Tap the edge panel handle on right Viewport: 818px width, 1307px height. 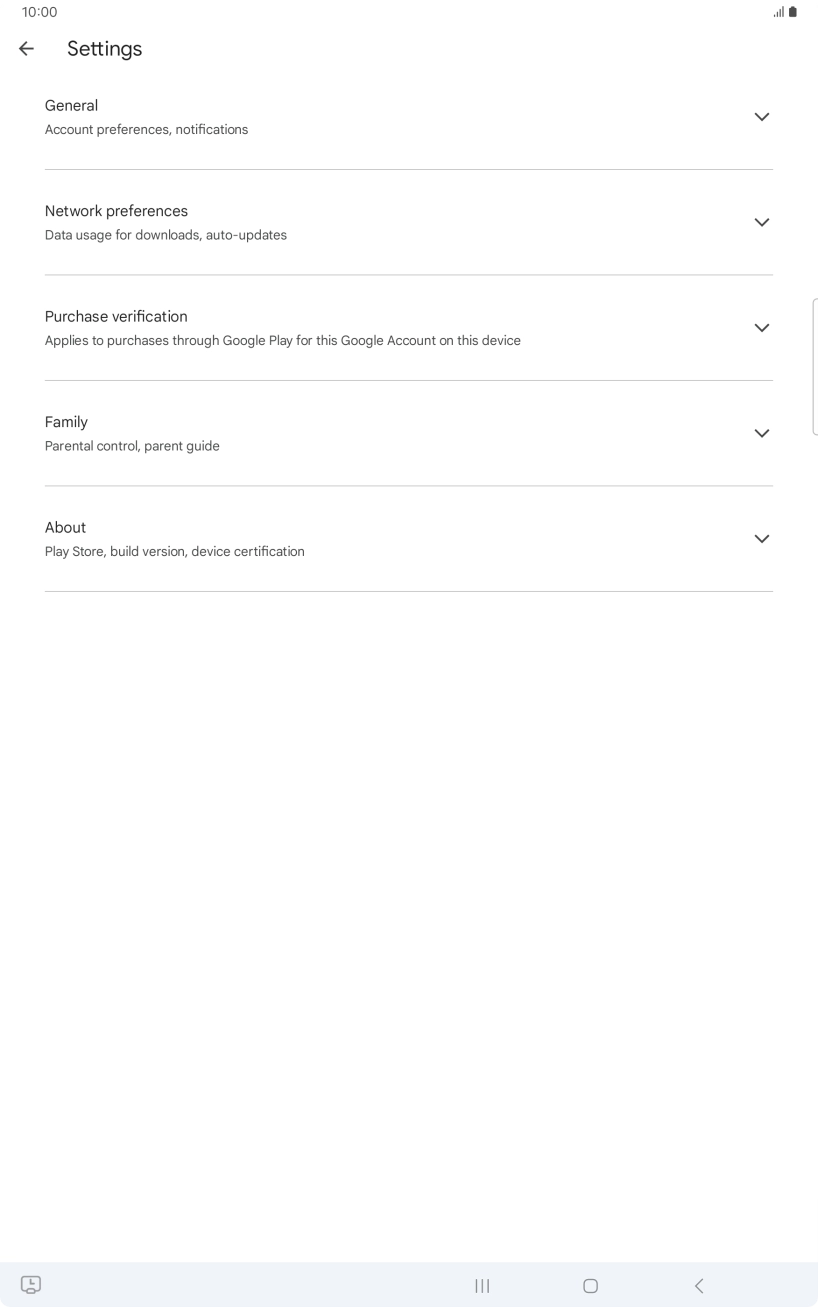point(814,366)
